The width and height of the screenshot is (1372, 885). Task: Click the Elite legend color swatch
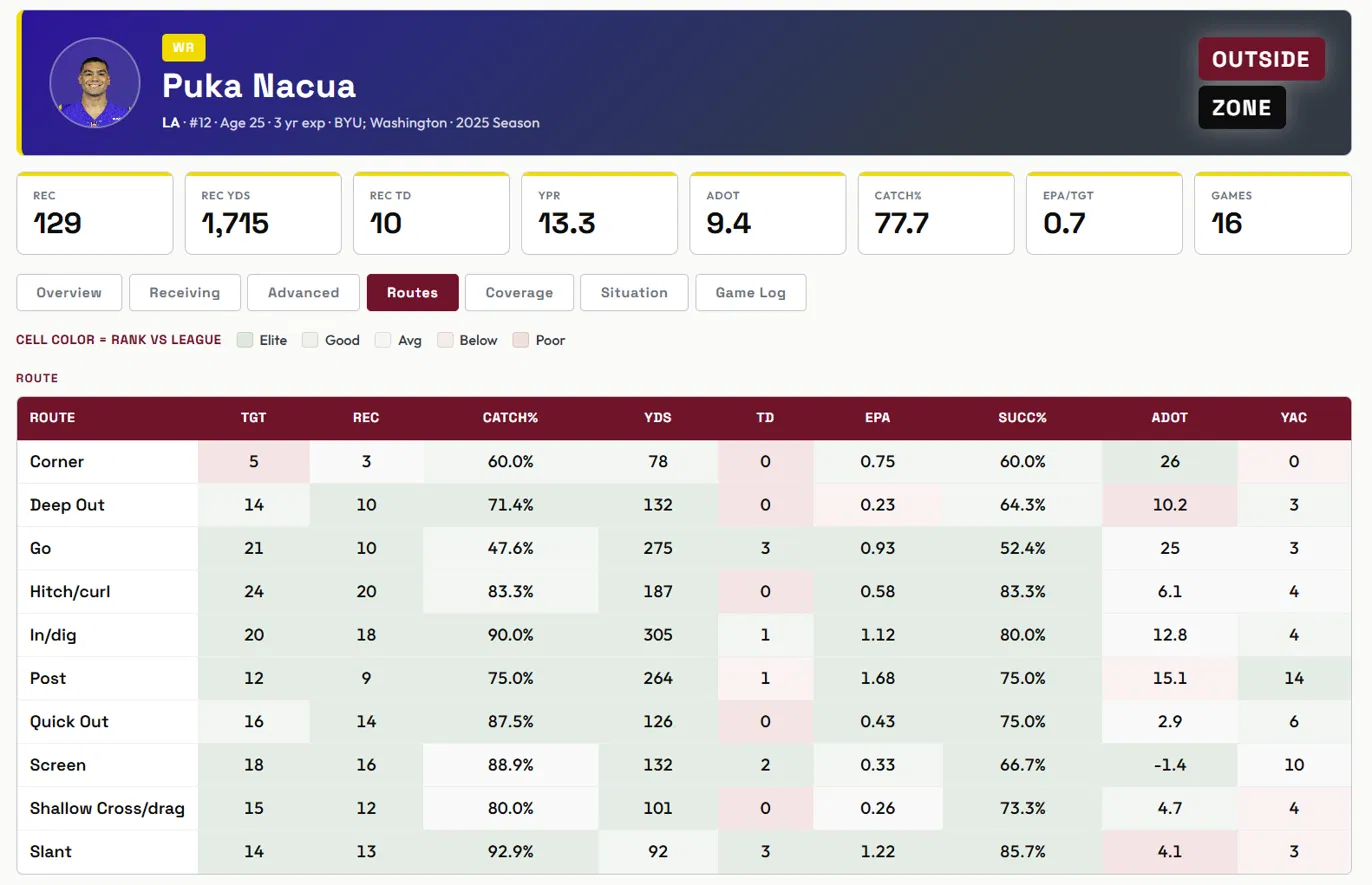pos(245,340)
